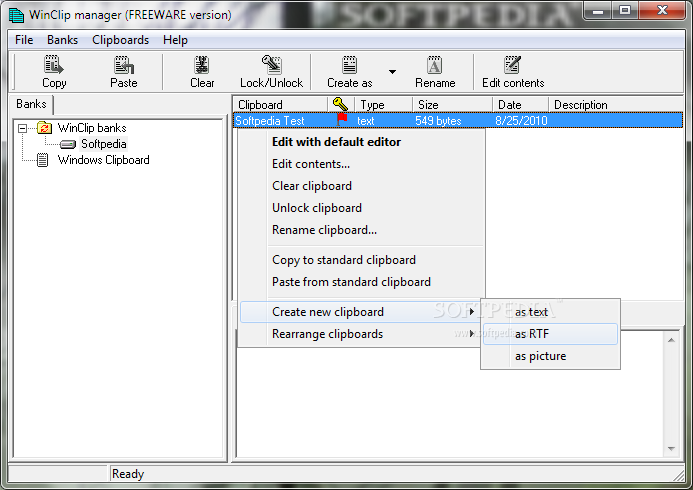The image size is (693, 490).
Task: Click the Edit contents toolbar icon
Action: coord(513,65)
